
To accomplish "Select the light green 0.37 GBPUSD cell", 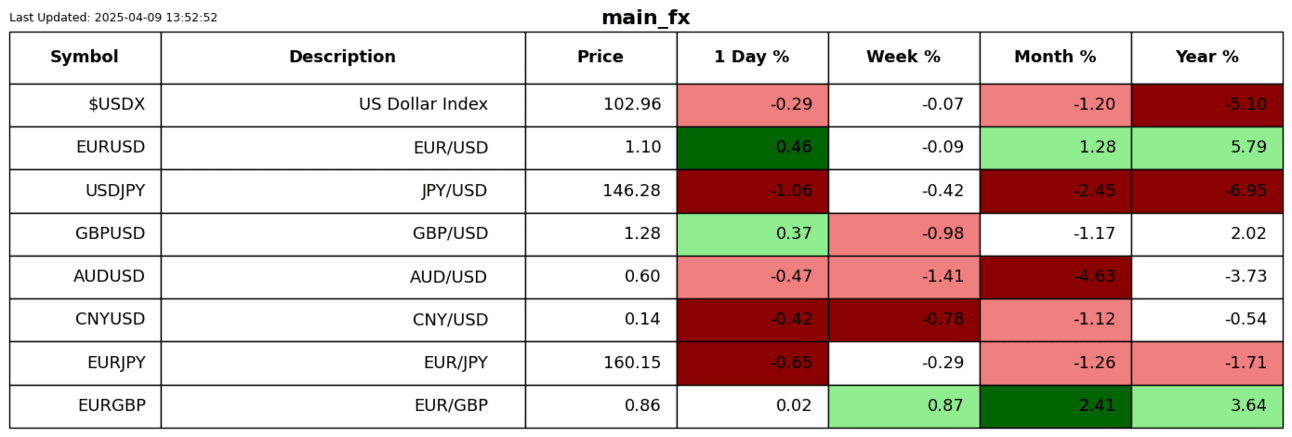I will (752, 234).
